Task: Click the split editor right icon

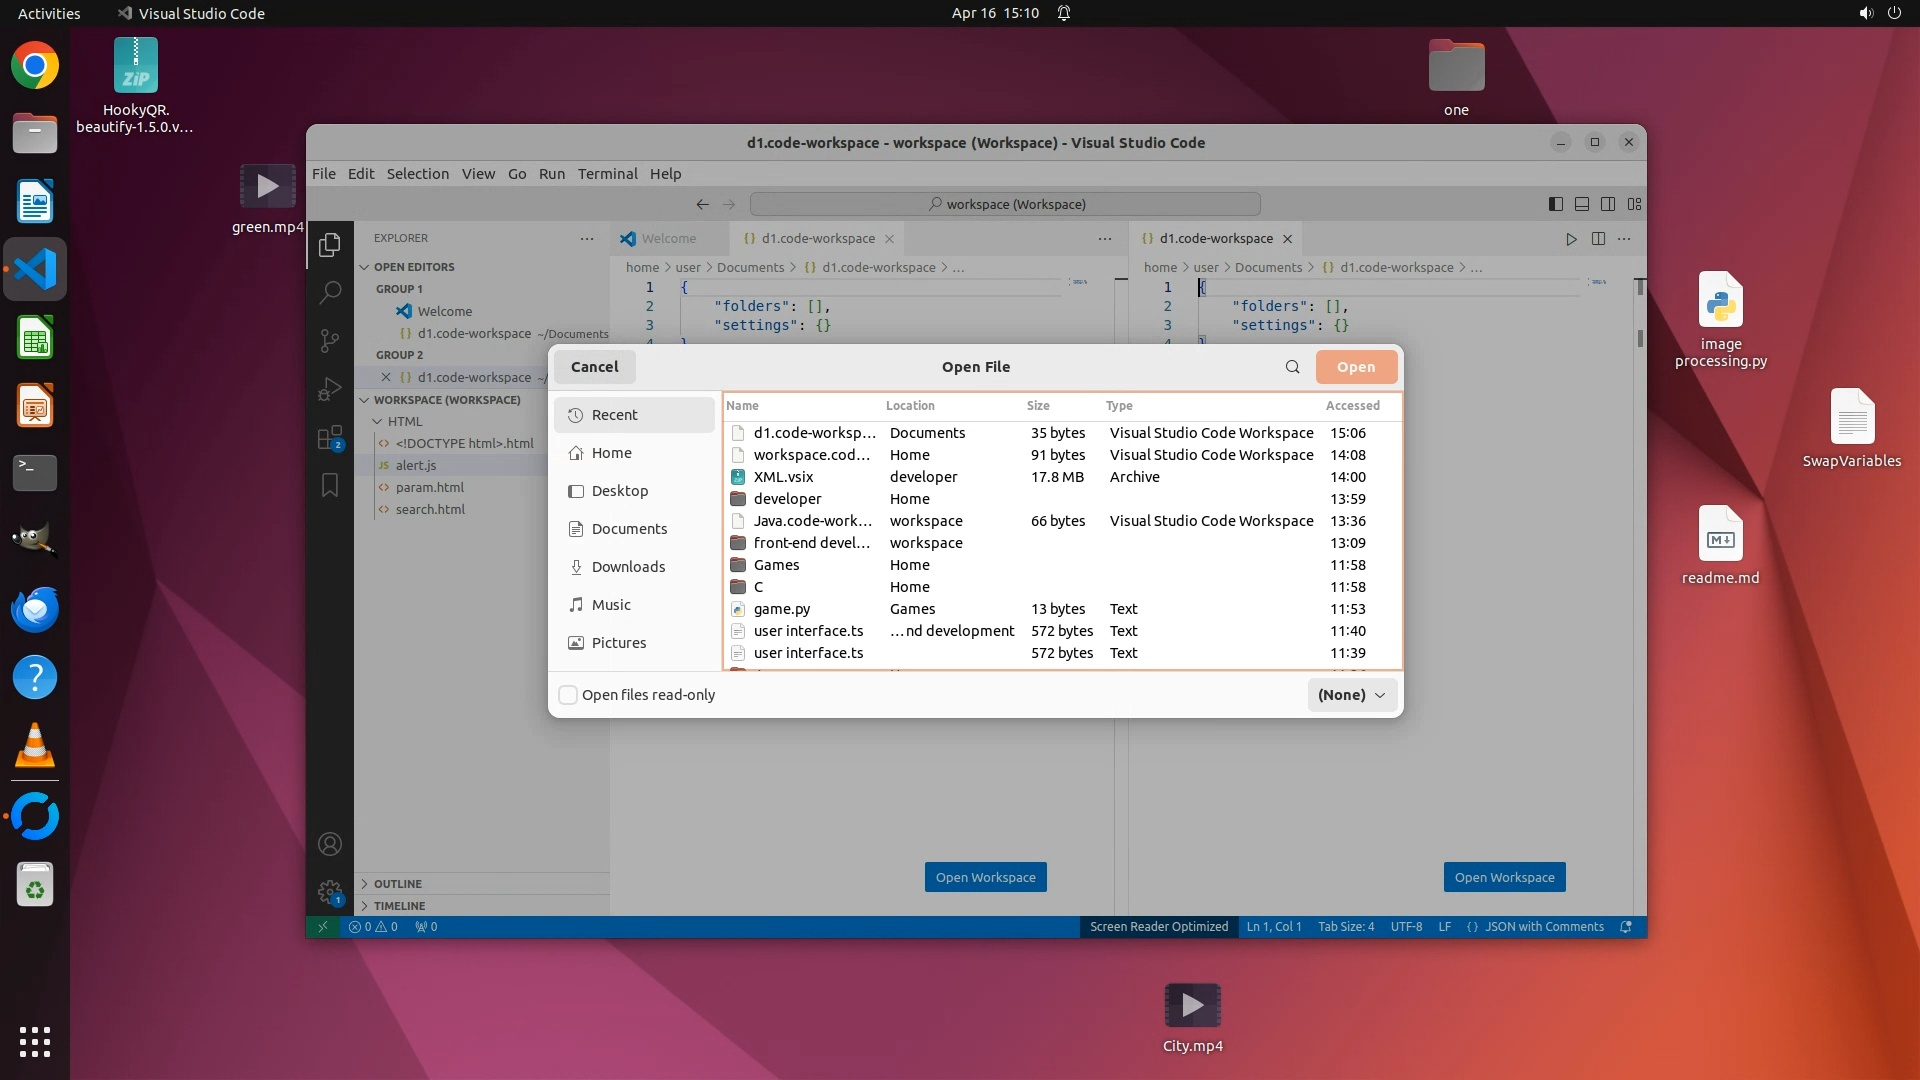Action: (1598, 239)
